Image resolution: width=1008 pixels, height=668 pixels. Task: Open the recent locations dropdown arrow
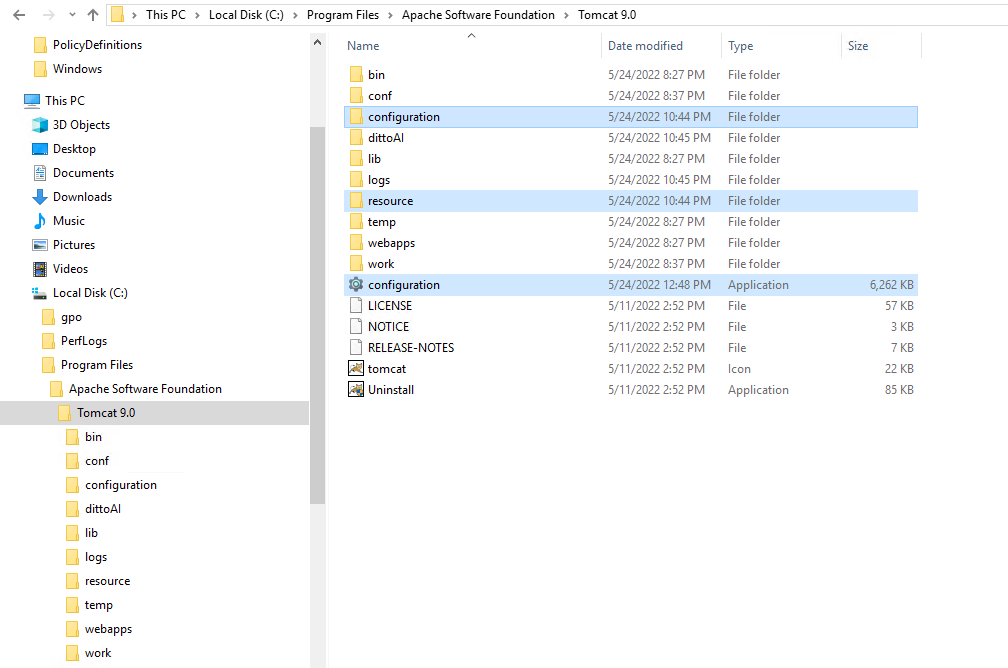[72, 15]
